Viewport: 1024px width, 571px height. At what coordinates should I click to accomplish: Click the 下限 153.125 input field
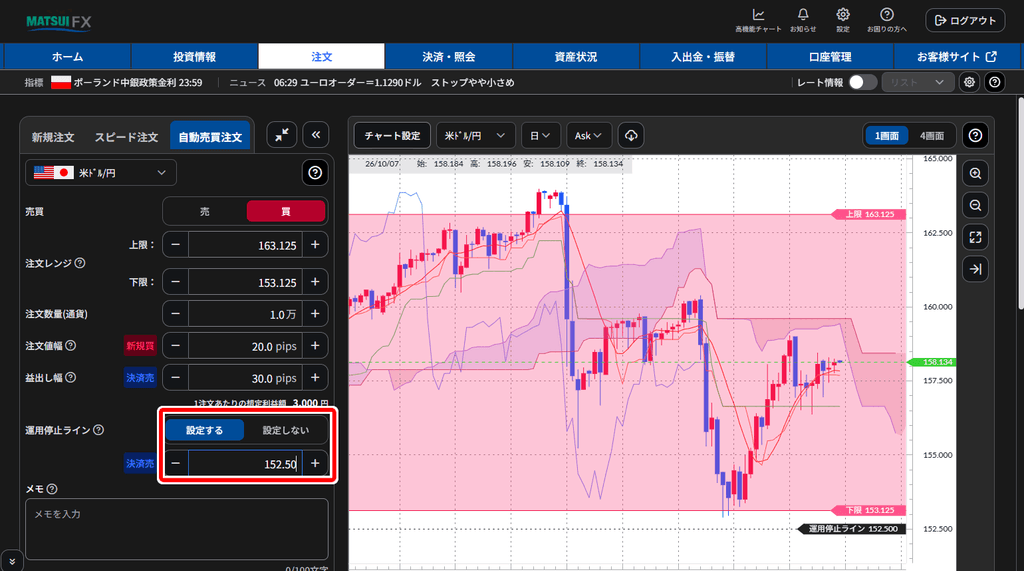[245, 282]
